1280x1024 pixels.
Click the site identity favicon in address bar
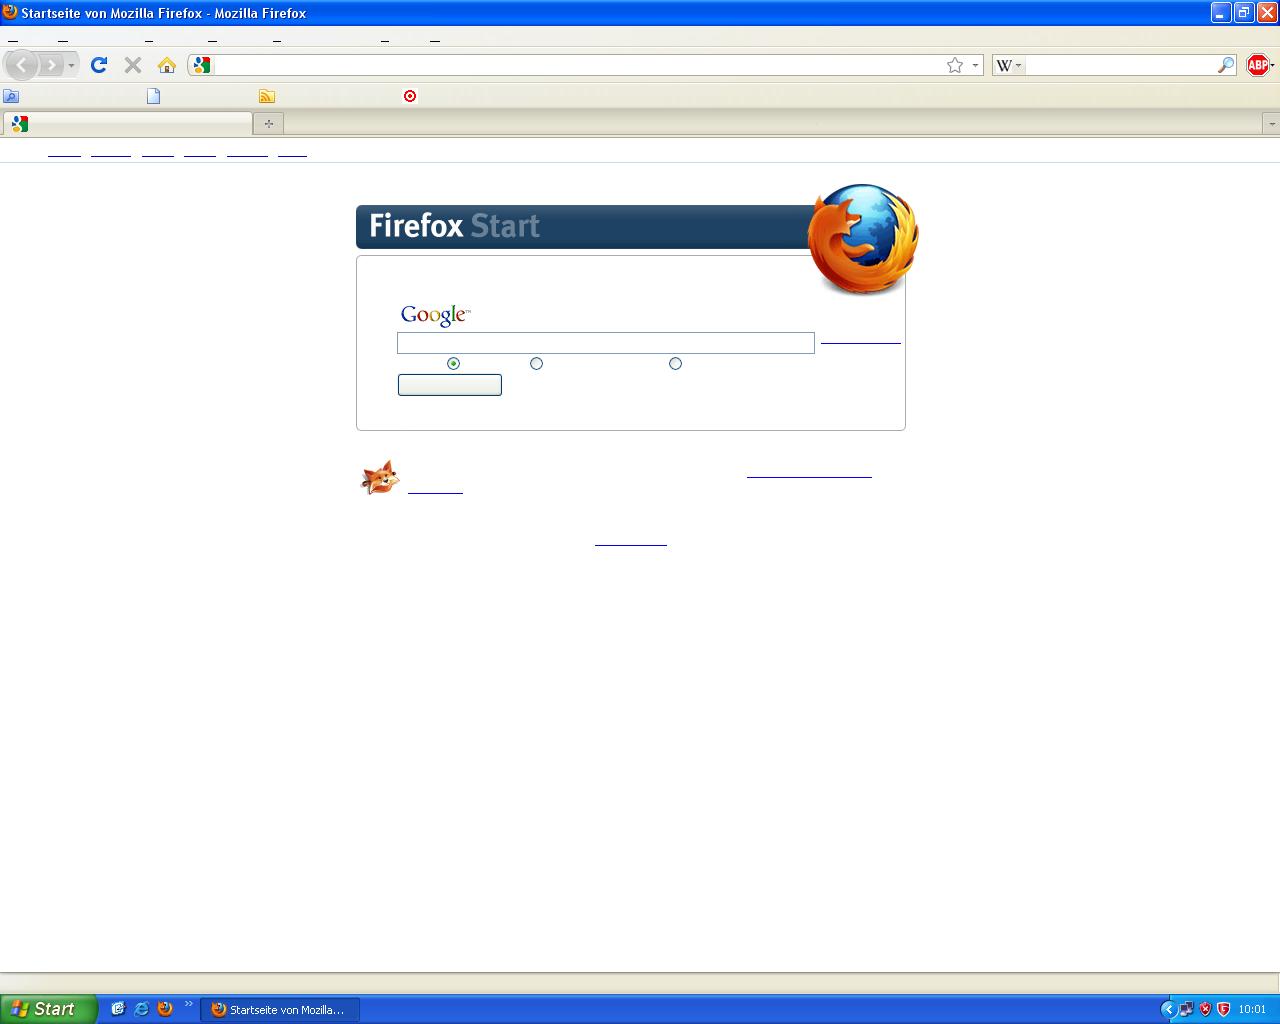point(202,65)
